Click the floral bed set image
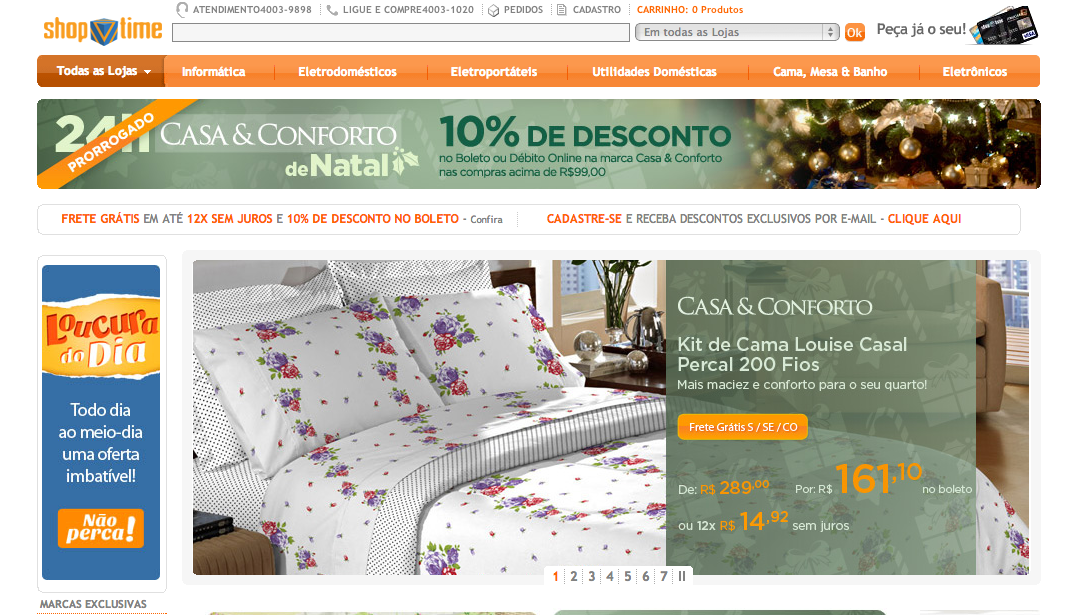The width and height of the screenshot is (1077, 615). pyautogui.click(x=429, y=417)
